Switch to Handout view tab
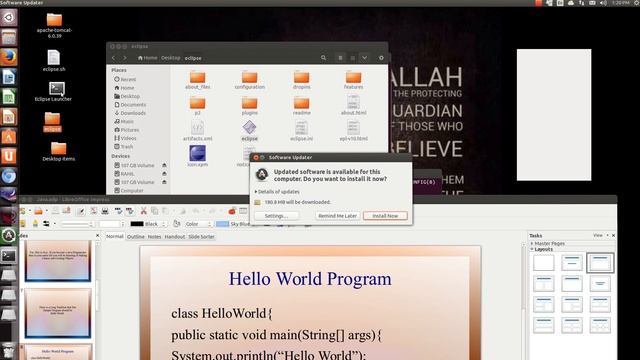 click(175, 237)
